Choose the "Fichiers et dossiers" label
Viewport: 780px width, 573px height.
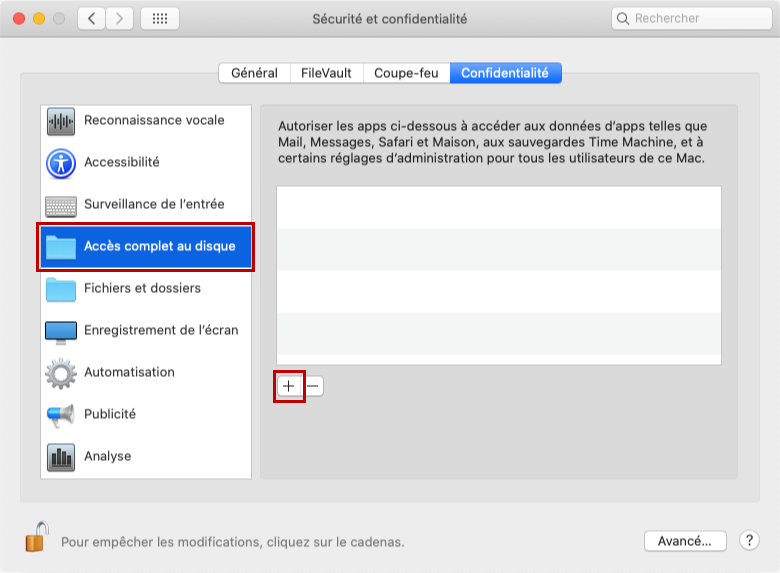pyautogui.click(x=142, y=288)
